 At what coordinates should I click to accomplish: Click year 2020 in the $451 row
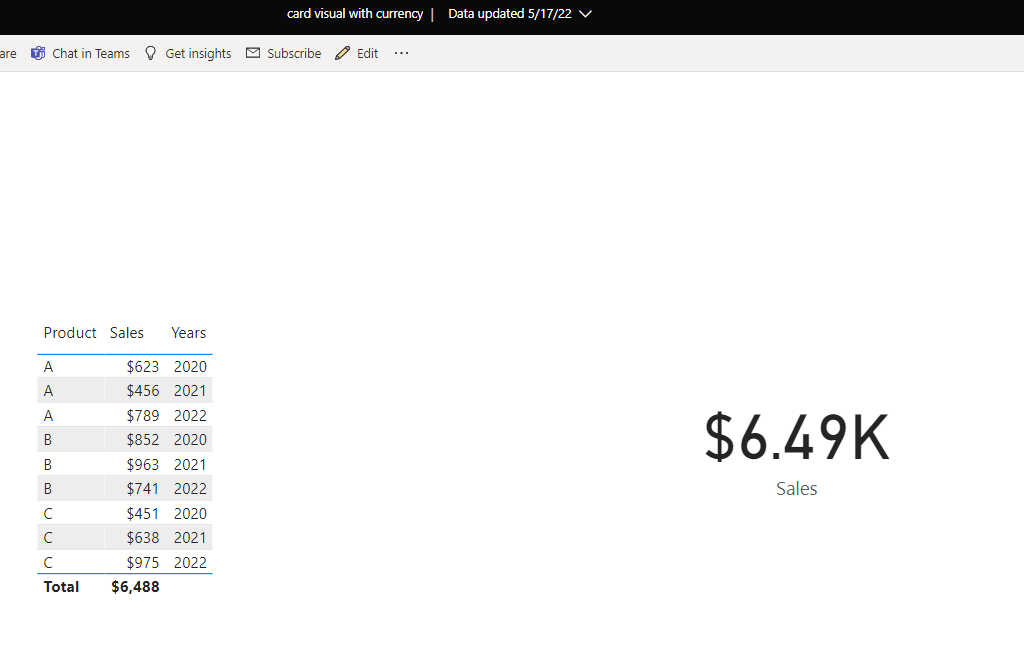pyautogui.click(x=190, y=514)
